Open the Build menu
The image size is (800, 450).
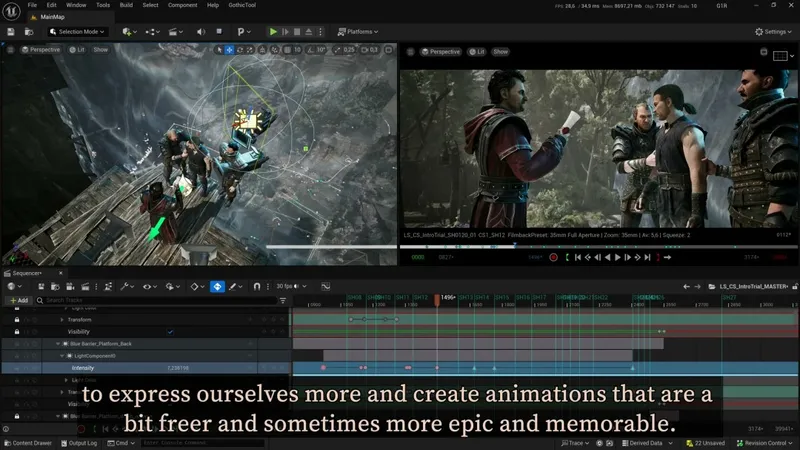(126, 5)
